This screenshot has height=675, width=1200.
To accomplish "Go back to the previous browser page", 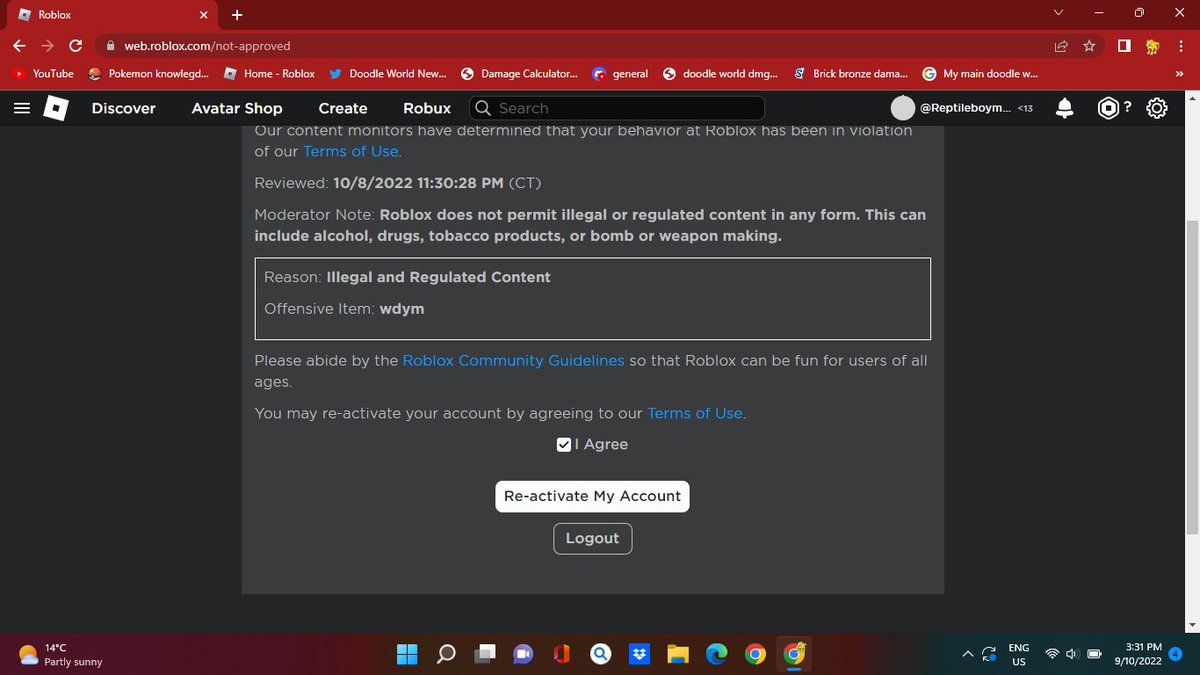I will click(20, 46).
